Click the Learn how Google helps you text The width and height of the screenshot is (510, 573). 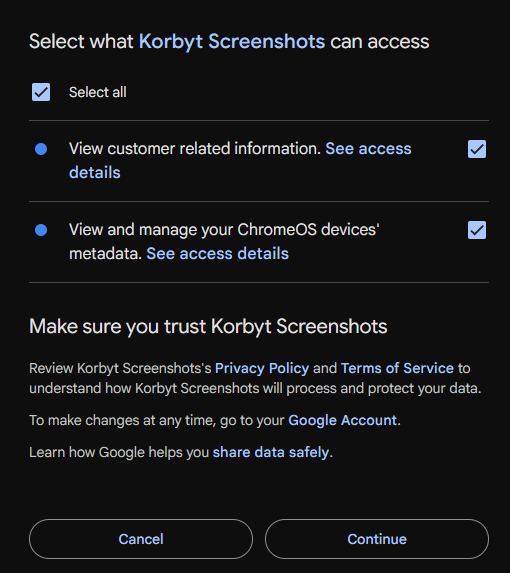point(119,452)
